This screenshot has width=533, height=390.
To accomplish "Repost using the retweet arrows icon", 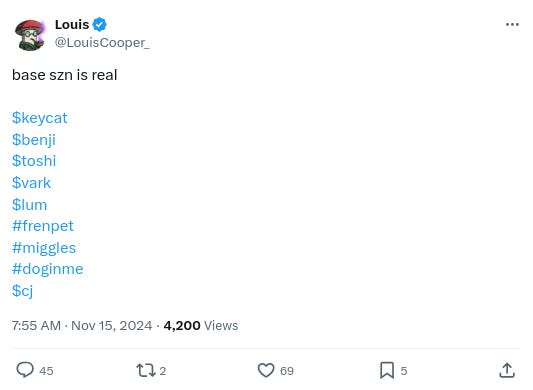I will (146, 370).
